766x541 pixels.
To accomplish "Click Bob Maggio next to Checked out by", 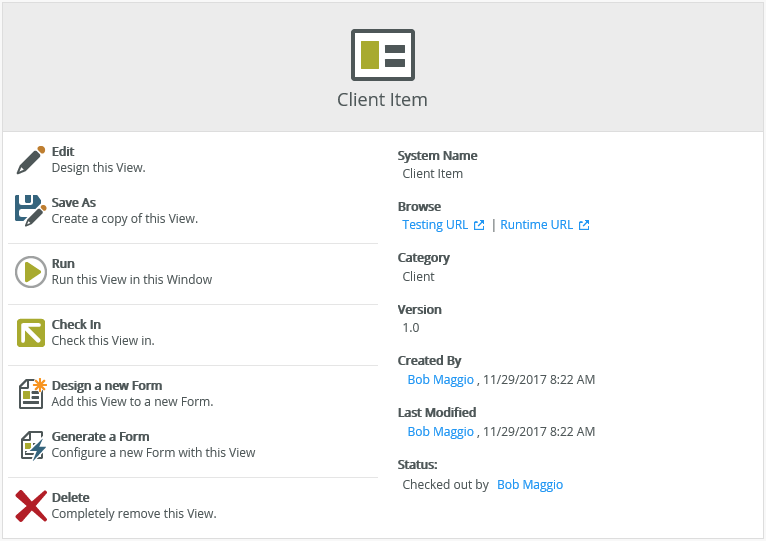I will tap(530, 485).
